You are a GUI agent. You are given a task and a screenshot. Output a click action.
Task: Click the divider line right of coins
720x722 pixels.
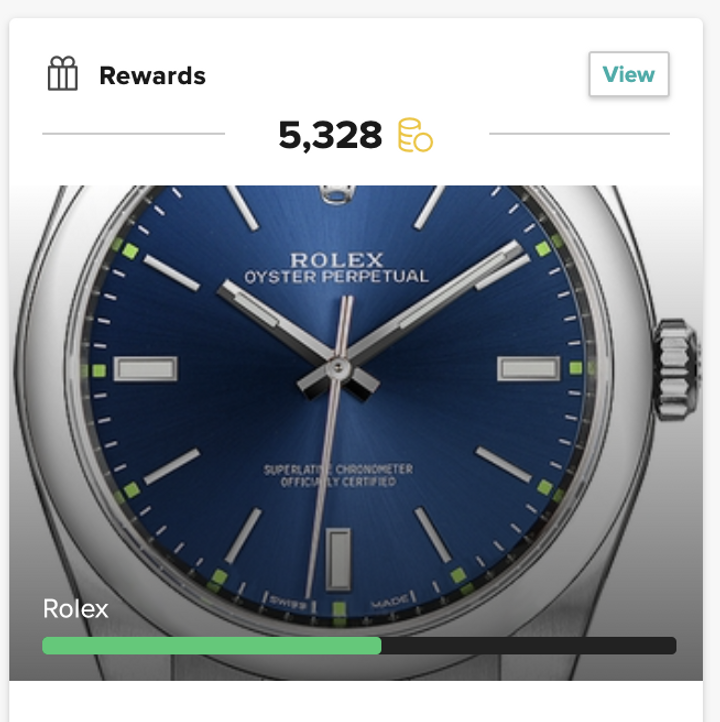point(579,134)
